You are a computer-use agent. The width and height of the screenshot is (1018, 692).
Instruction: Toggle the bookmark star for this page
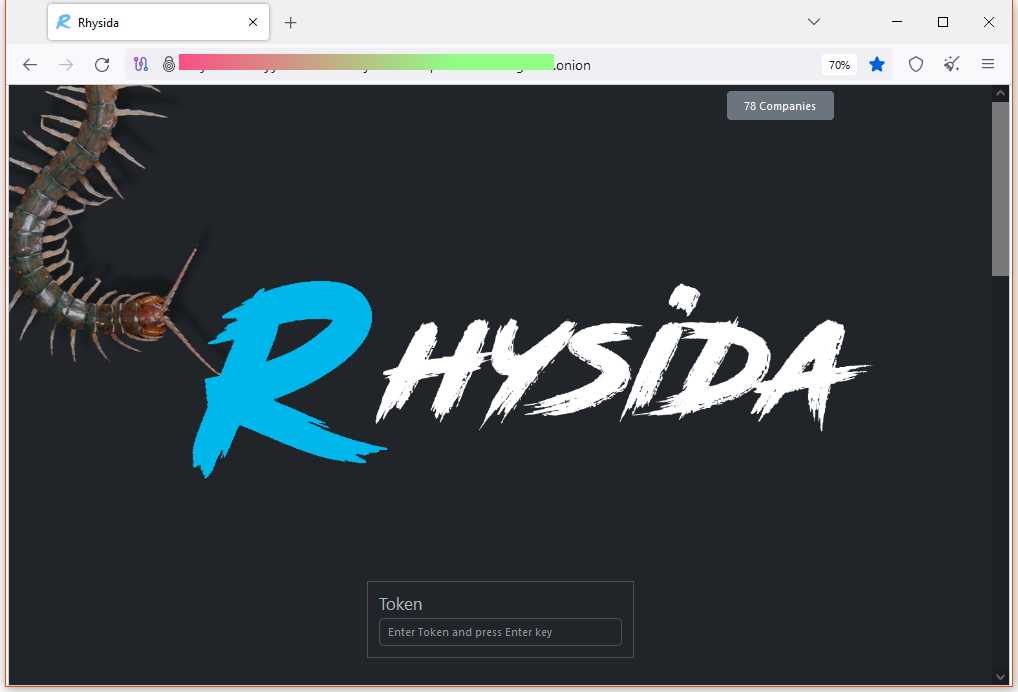click(877, 64)
